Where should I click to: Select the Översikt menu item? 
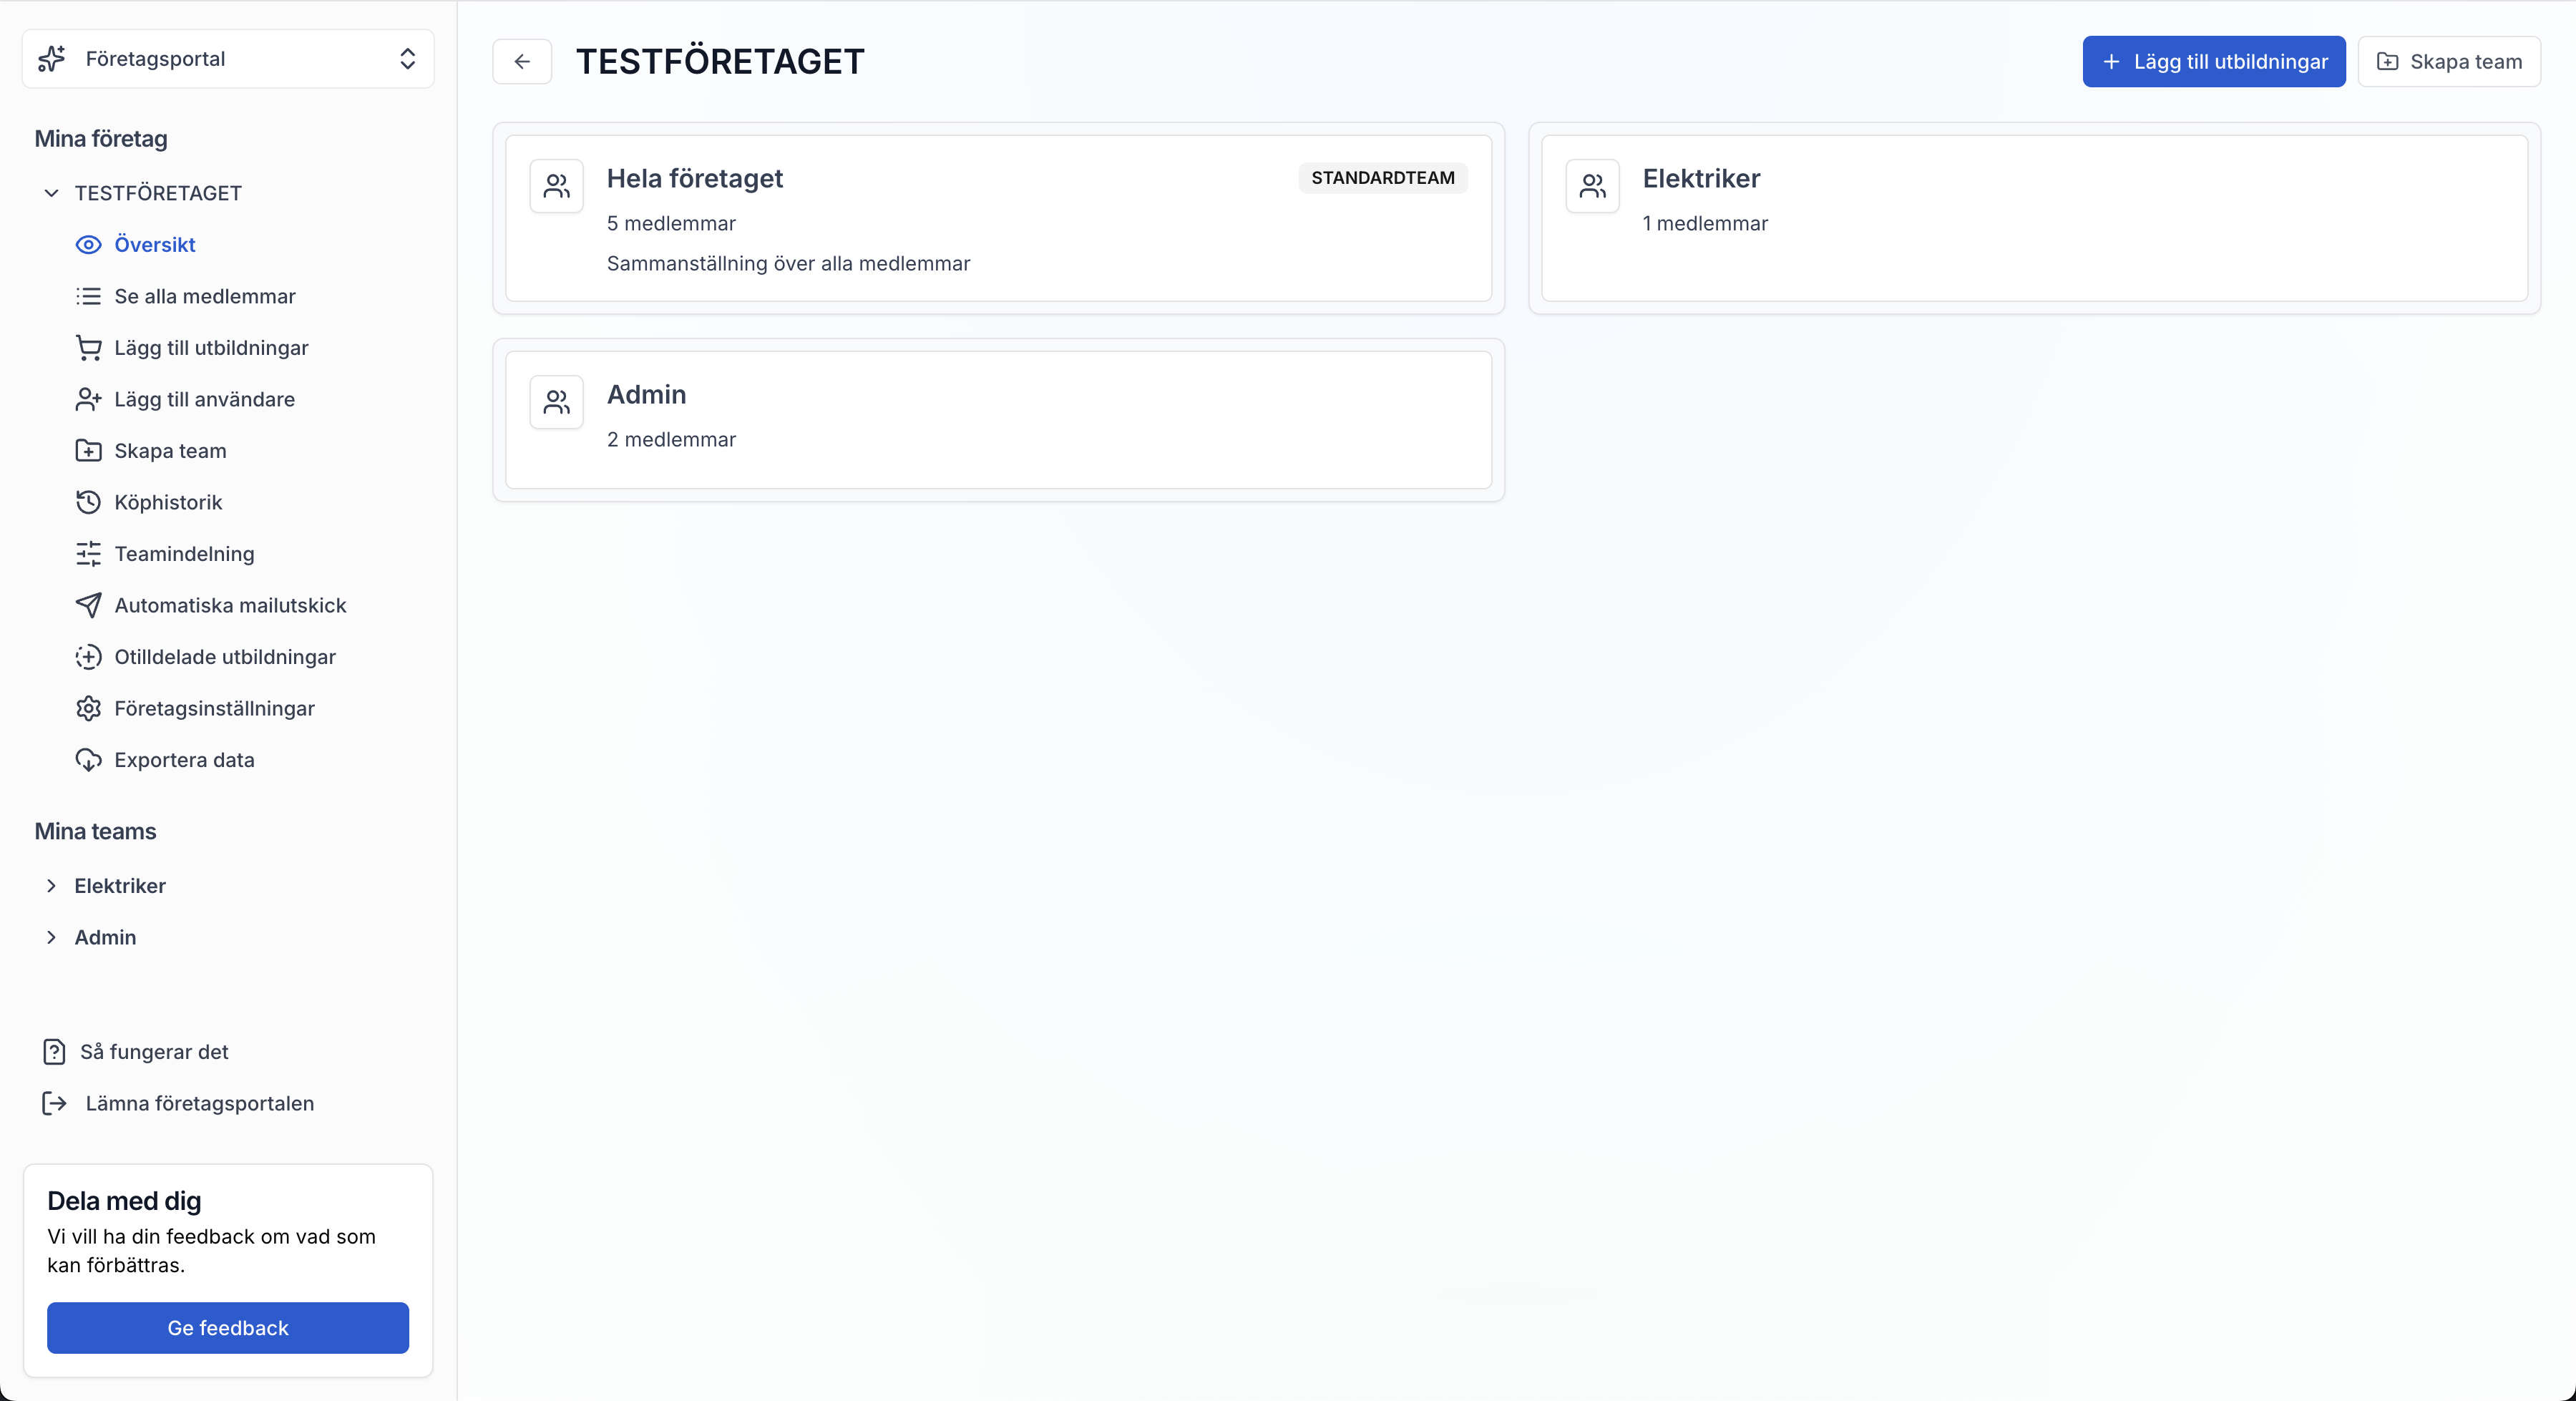154,245
